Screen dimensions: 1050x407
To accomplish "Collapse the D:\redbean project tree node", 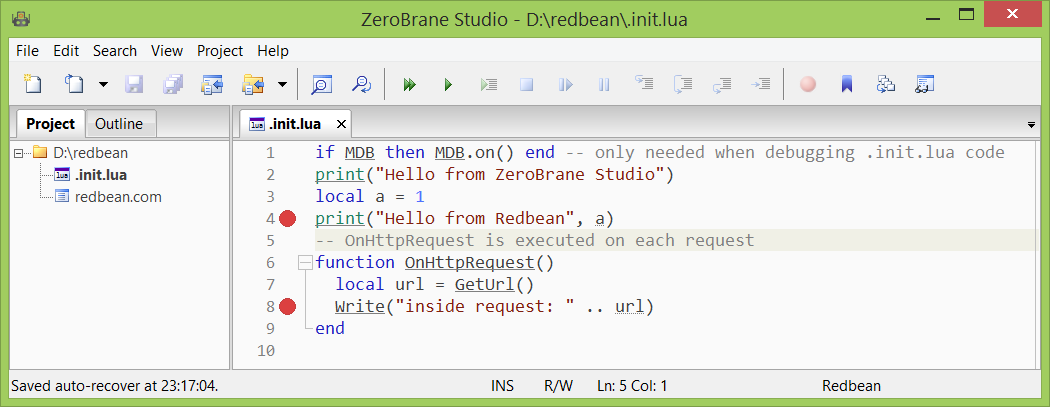I will coord(18,153).
